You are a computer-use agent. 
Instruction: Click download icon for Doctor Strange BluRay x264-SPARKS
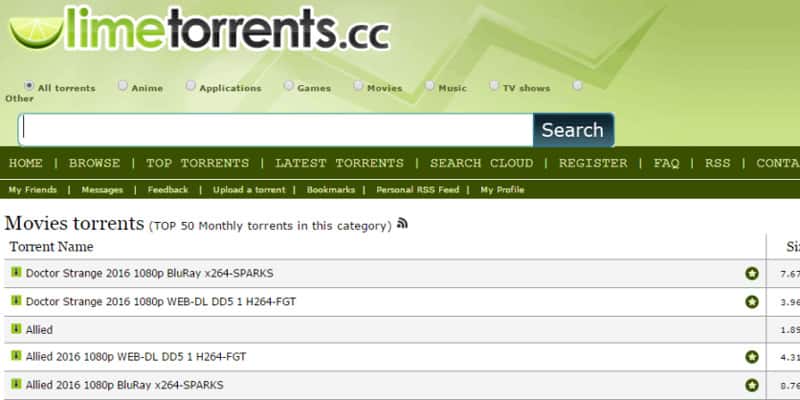[x=16, y=272]
